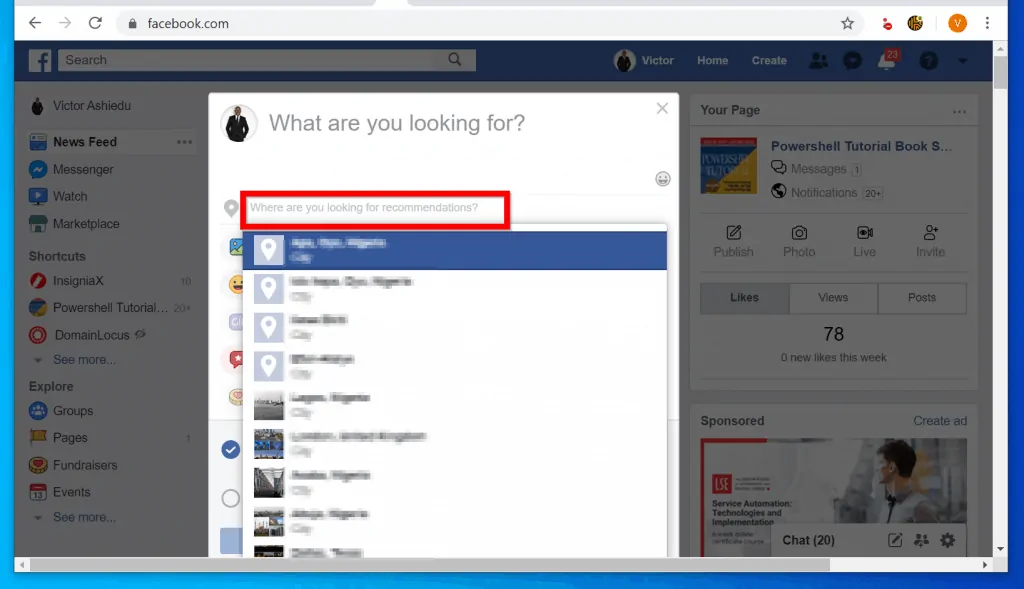Click the Photo icon on Your Page panel
The image size is (1024, 589).
click(799, 242)
